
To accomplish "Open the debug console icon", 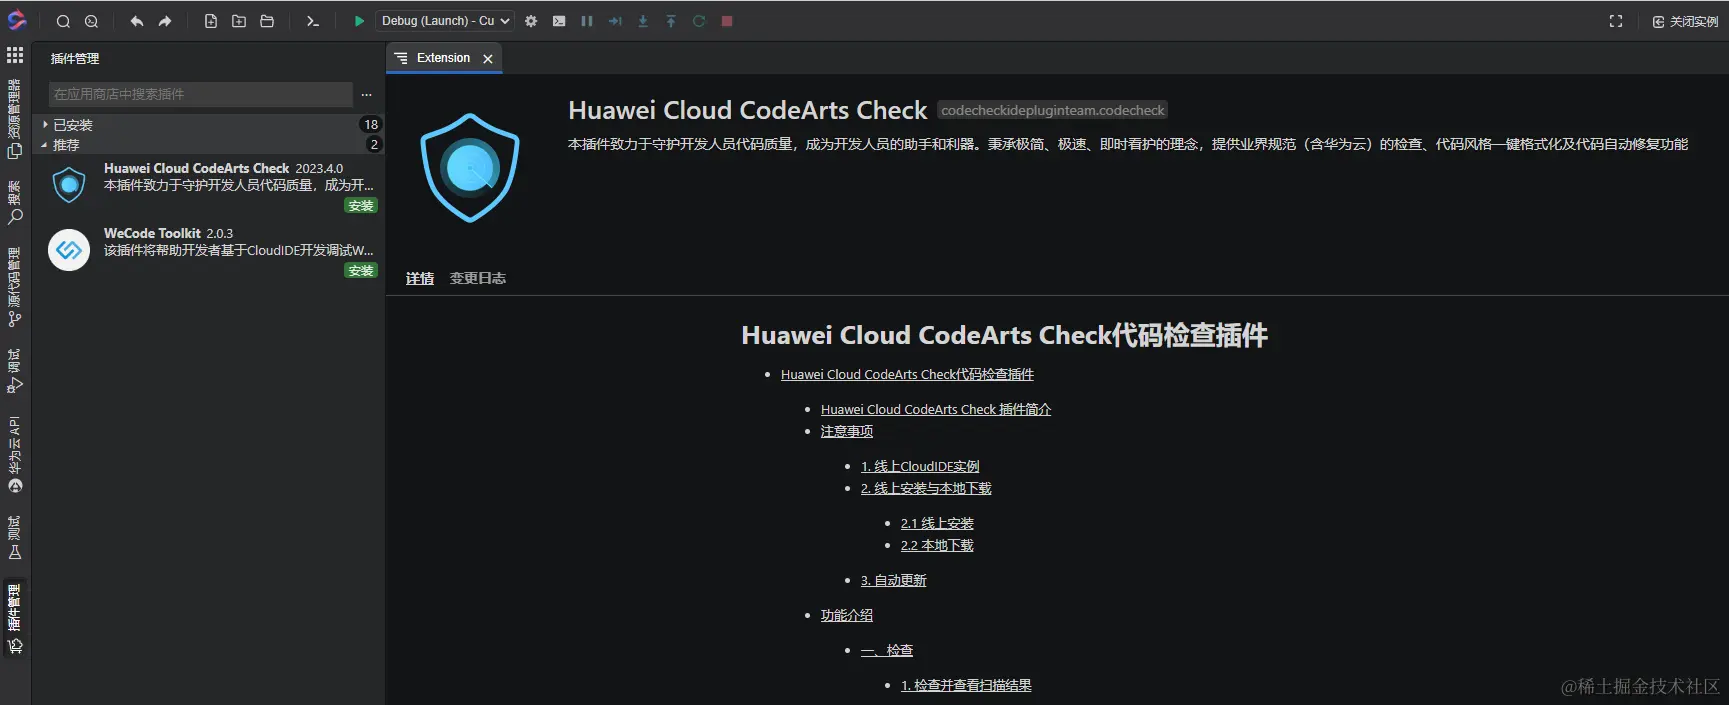I will coord(559,21).
